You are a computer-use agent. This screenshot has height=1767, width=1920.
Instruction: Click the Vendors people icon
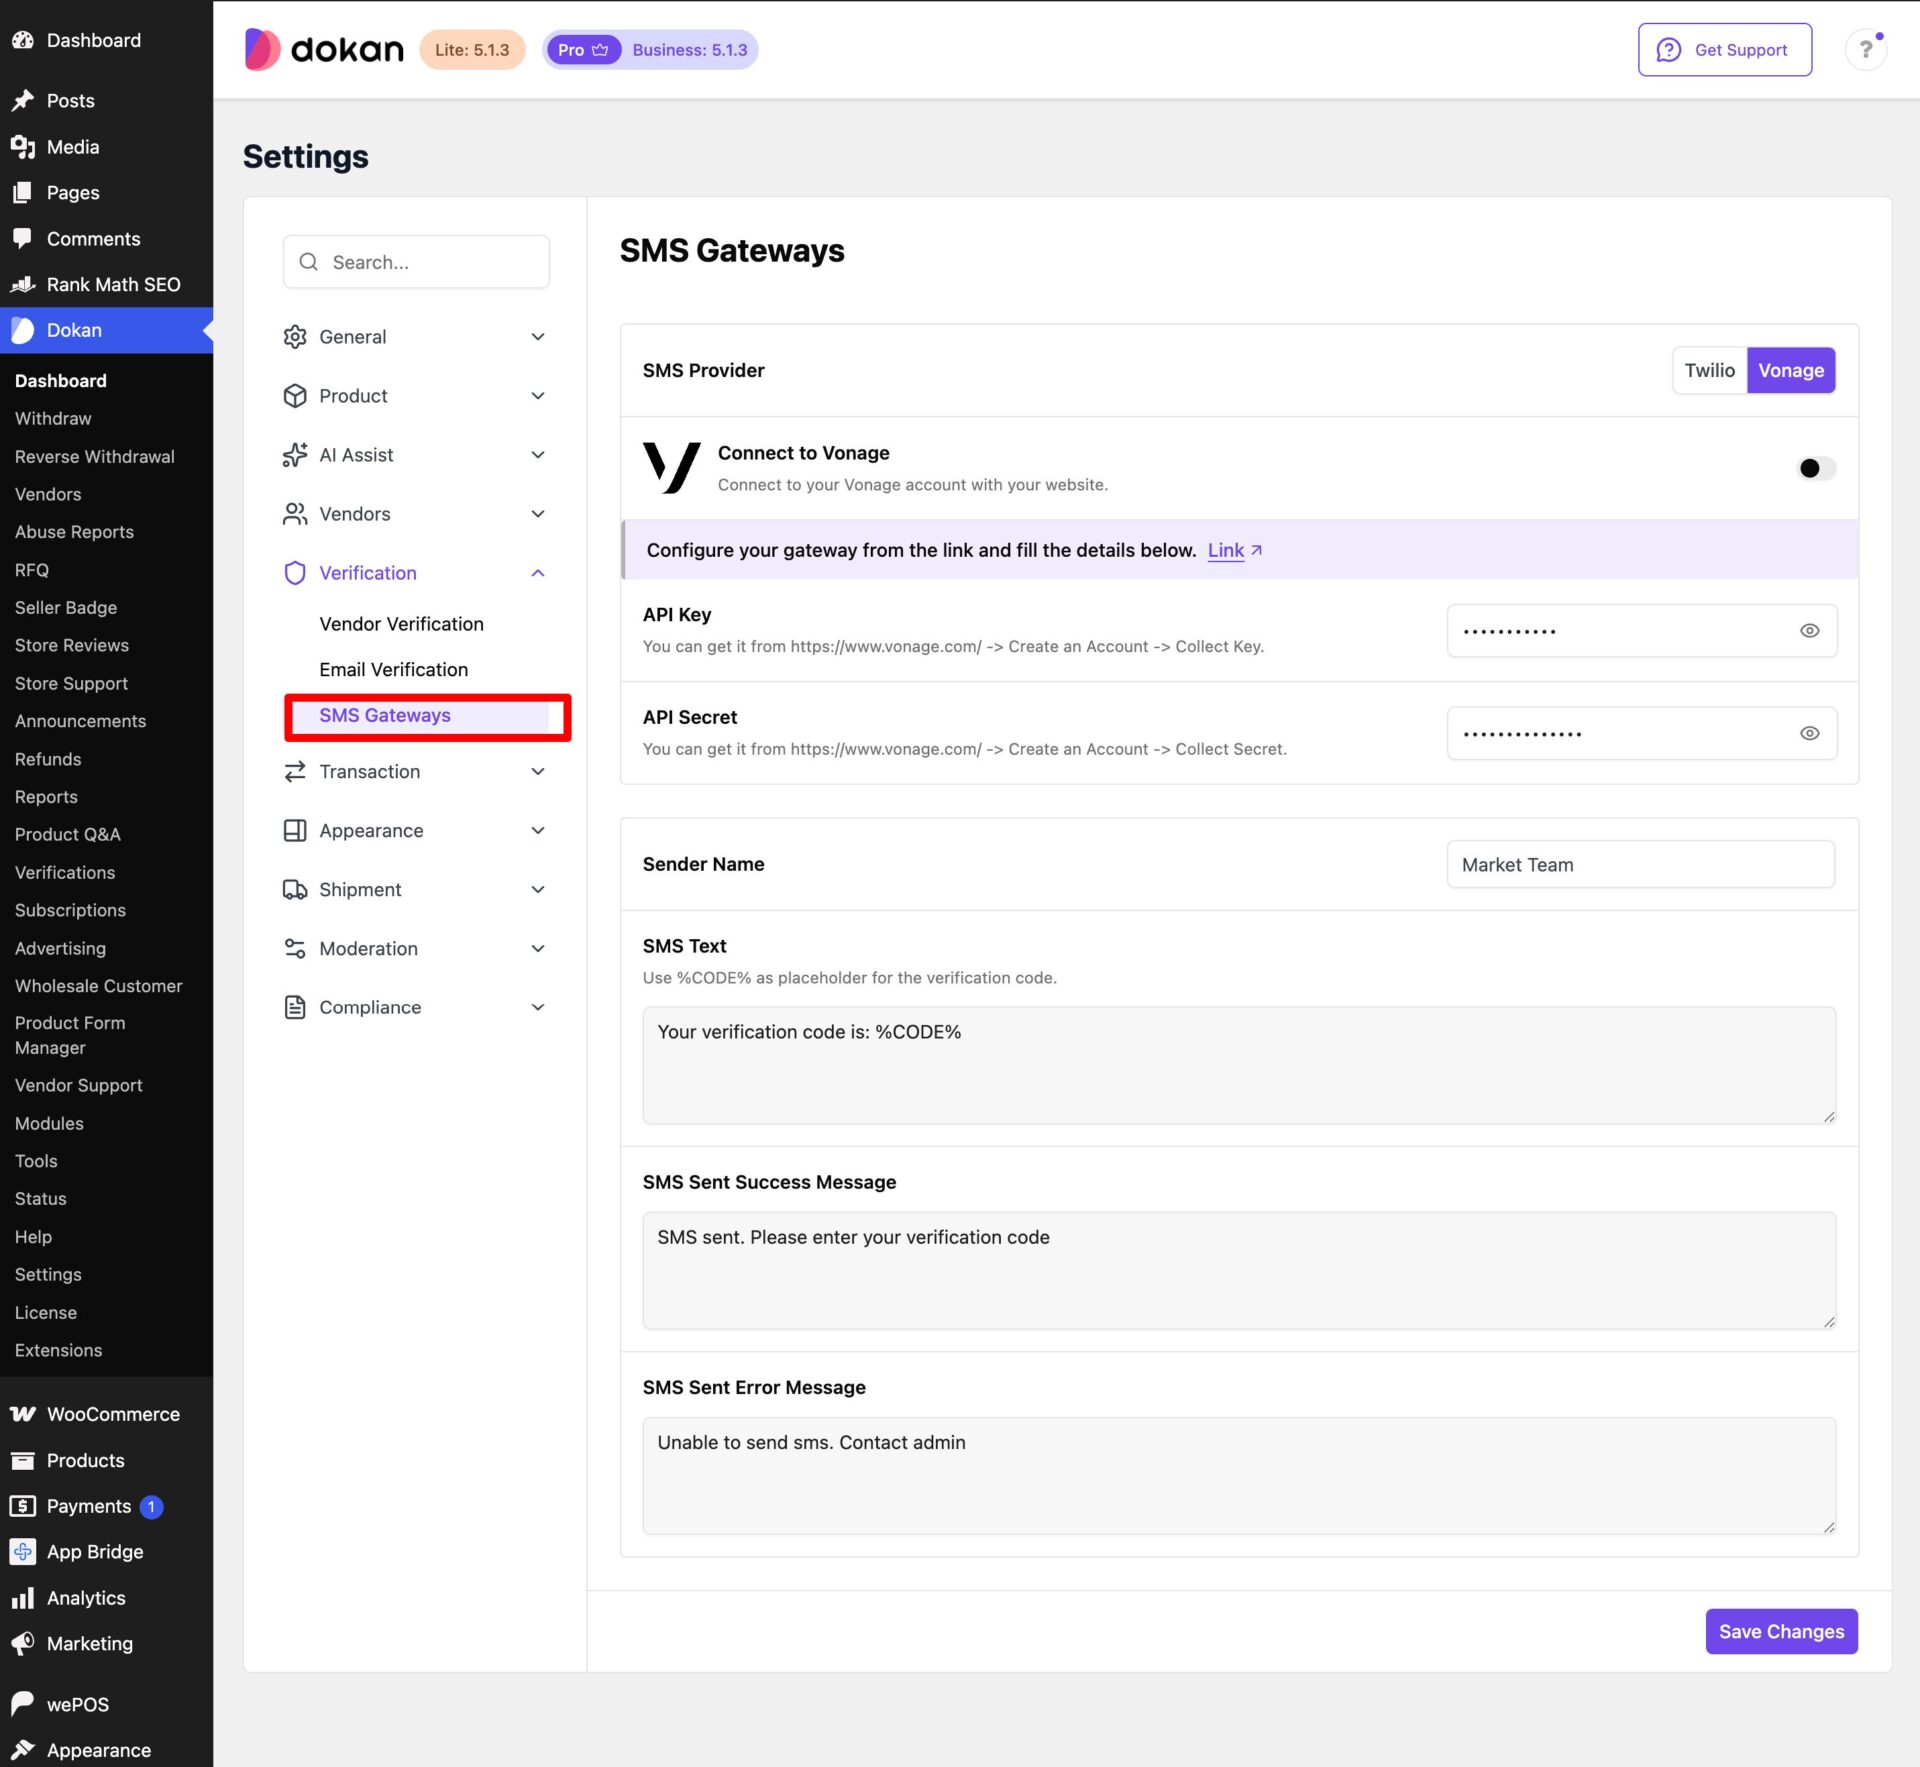click(295, 514)
